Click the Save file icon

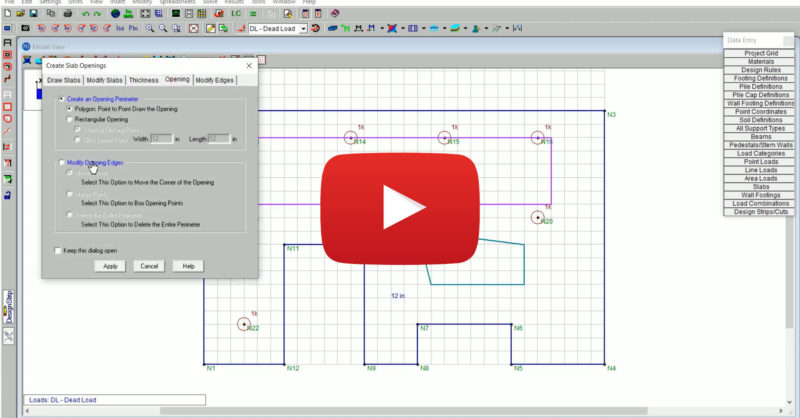[x=33, y=14]
